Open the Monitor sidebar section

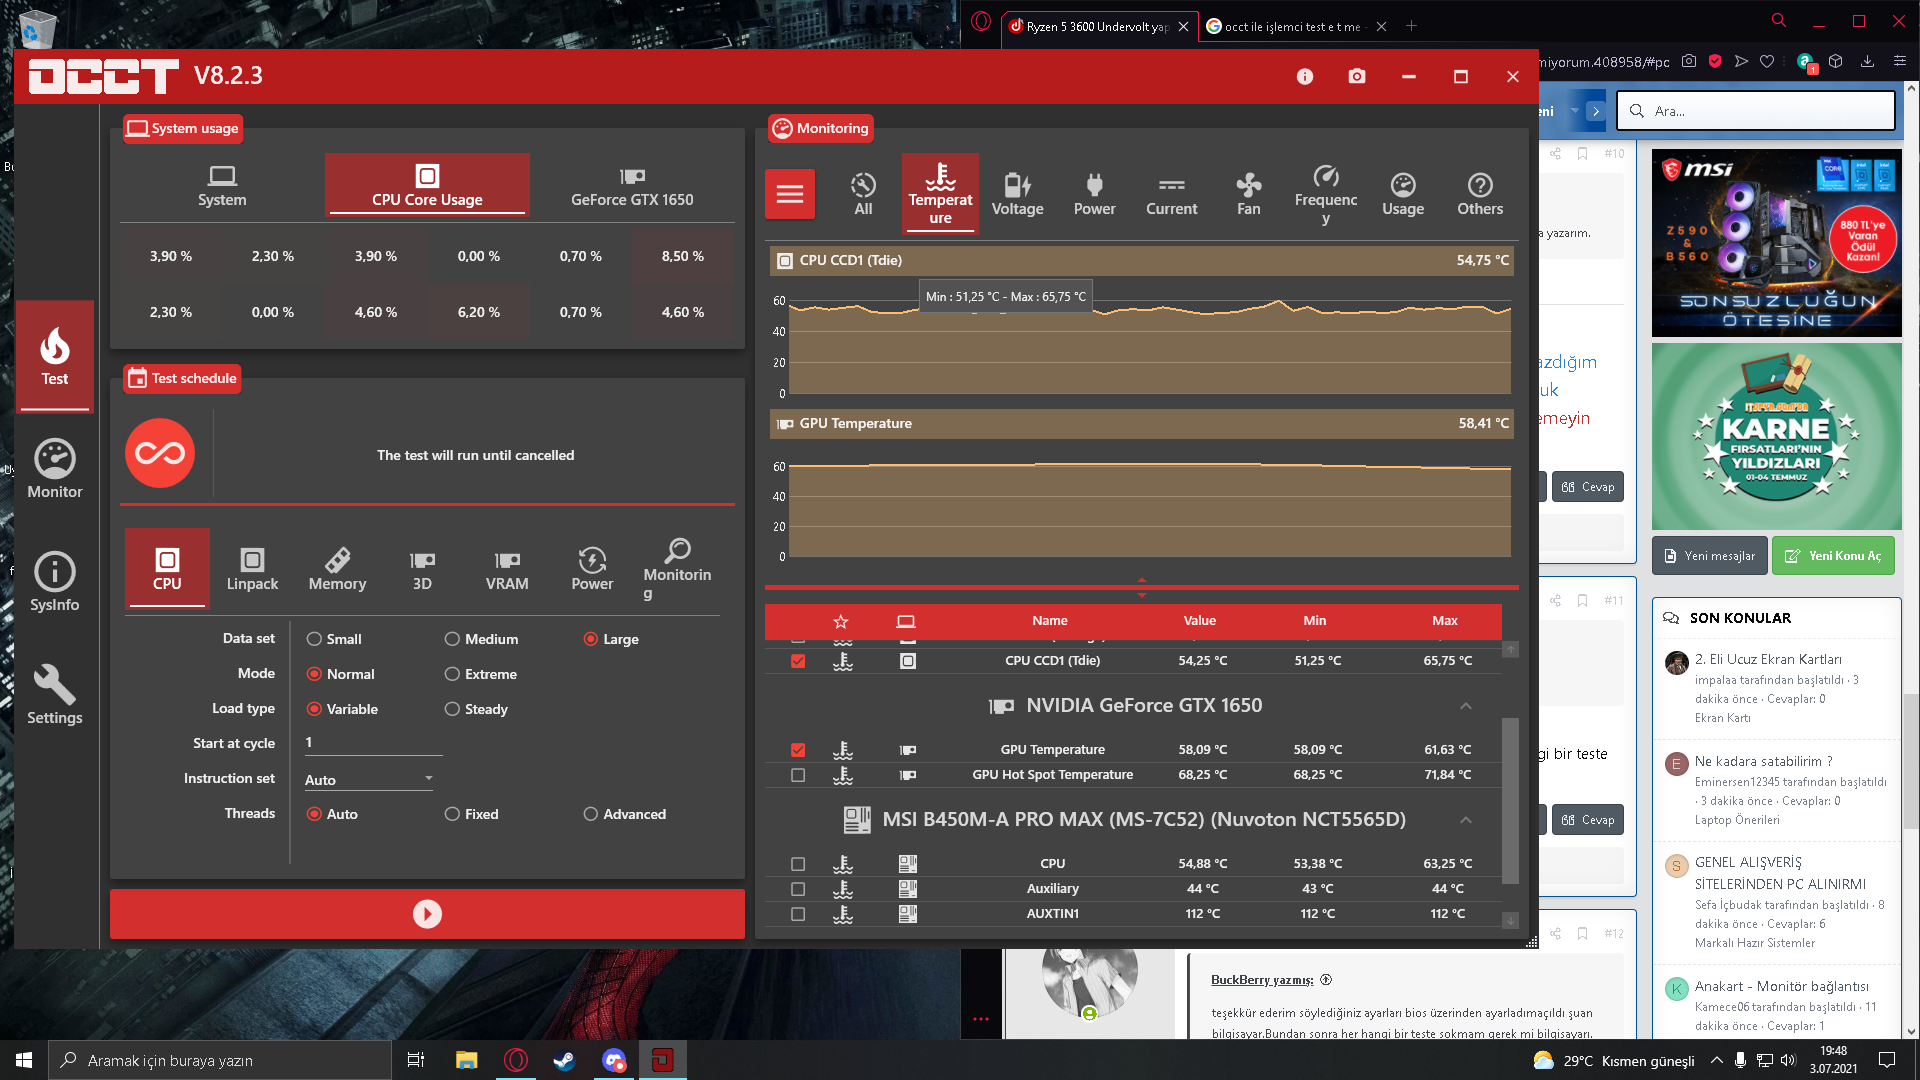pos(55,469)
